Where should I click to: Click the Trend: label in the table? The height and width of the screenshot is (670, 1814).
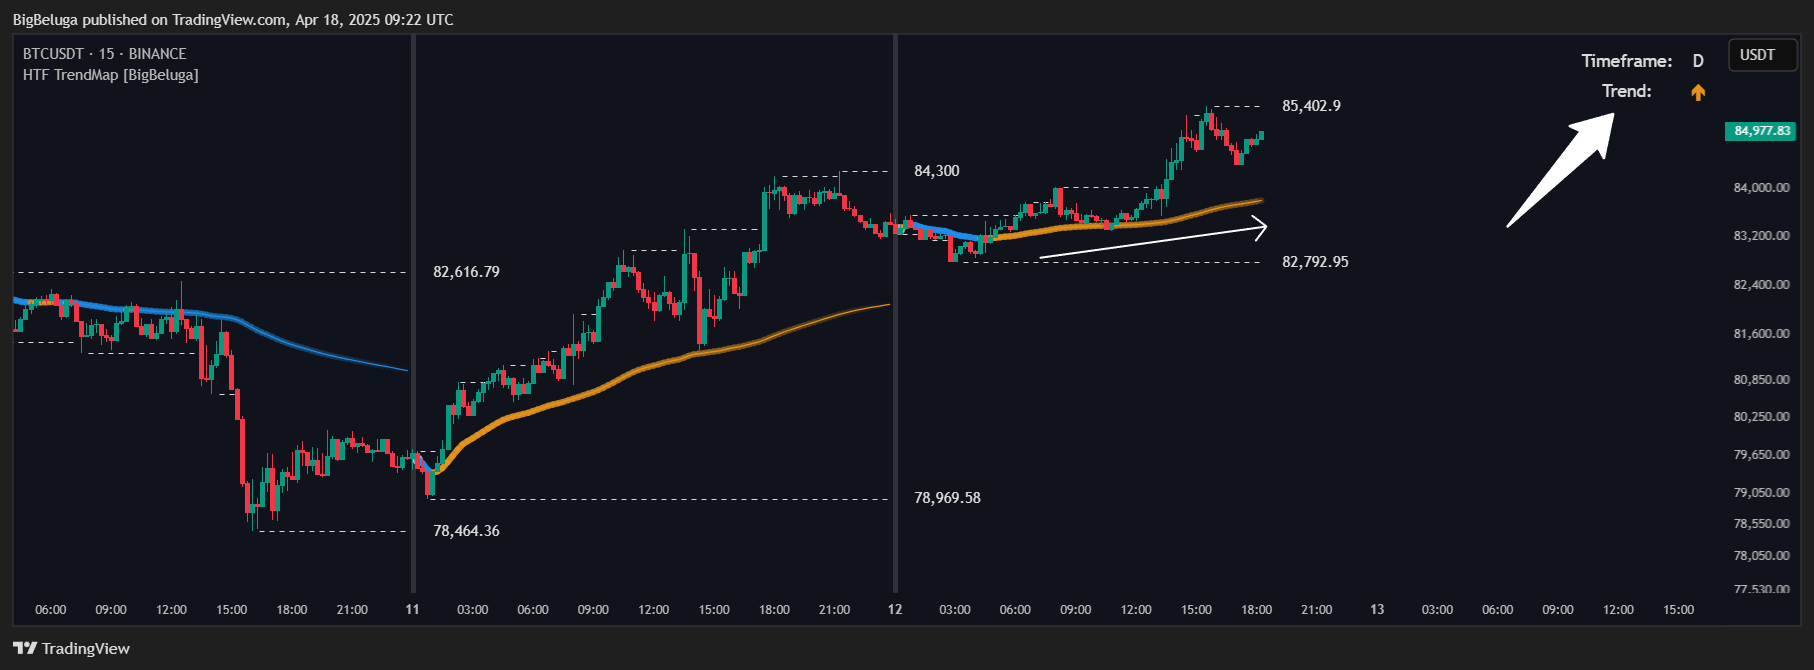point(1627,91)
